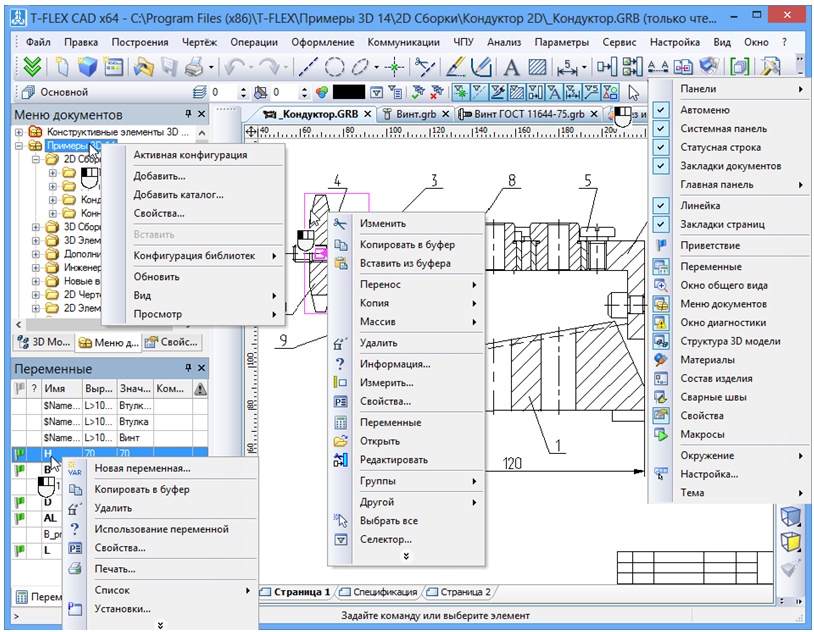This screenshot has width=814, height=632.
Task: Toggle the Закладки страниц checkbox
Action: 660,224
